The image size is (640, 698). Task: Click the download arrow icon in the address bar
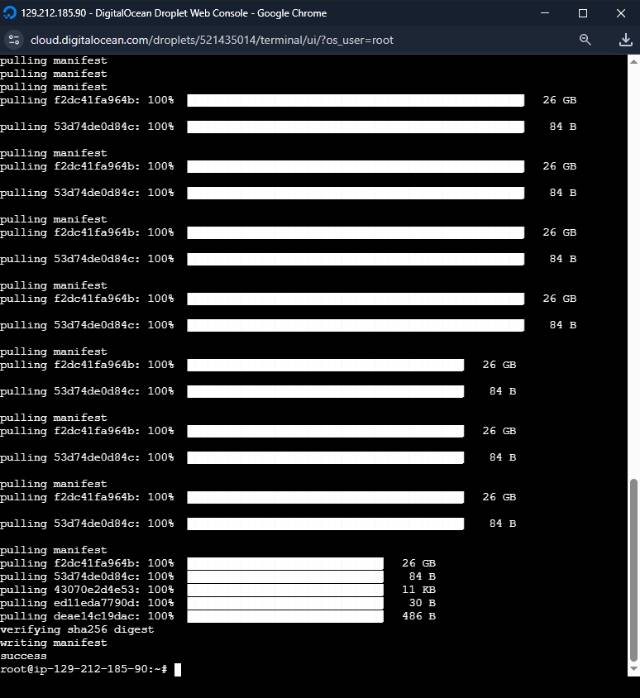coord(626,40)
